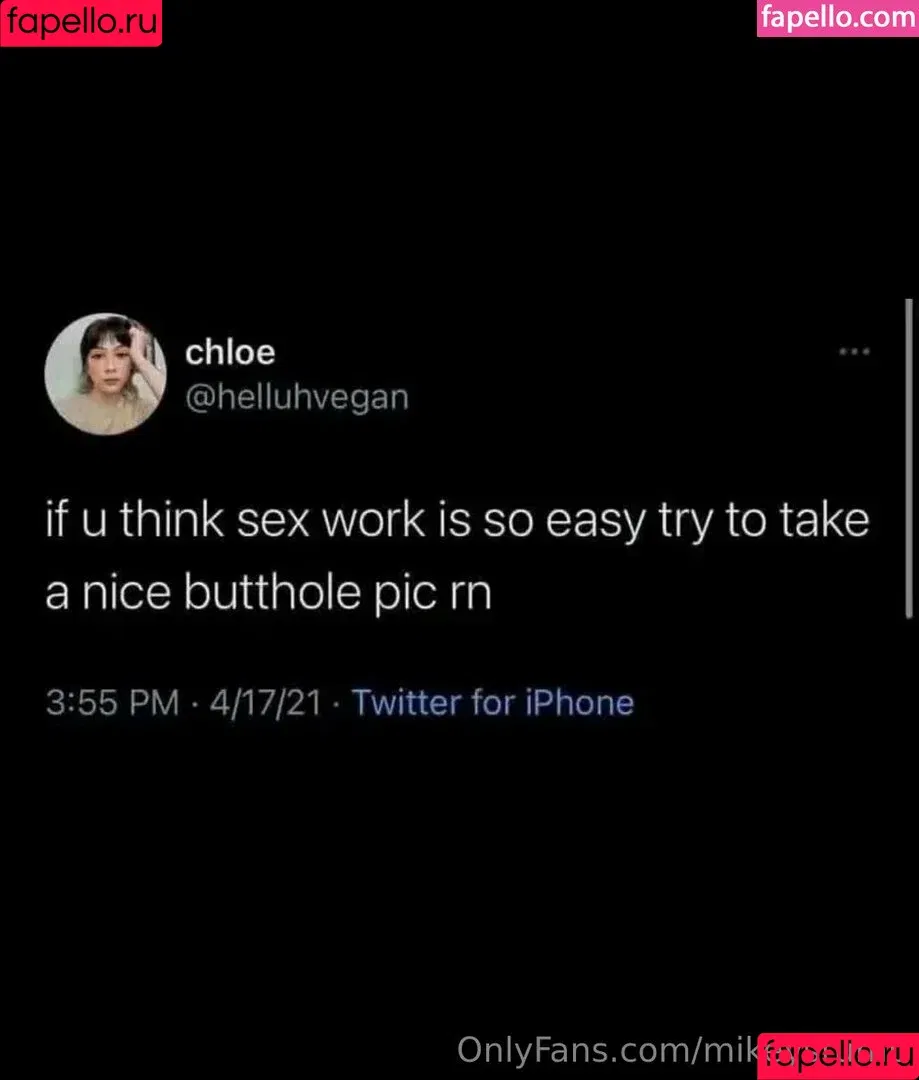Click the word 'think' in the tweet
Screen dimensions: 919x1080
click(x=172, y=519)
